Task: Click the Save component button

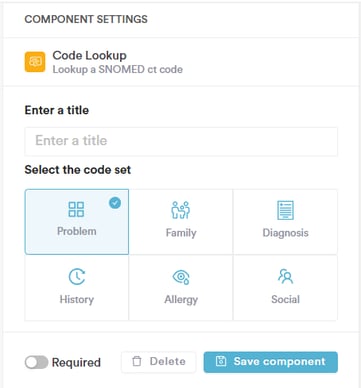Action: [271, 362]
